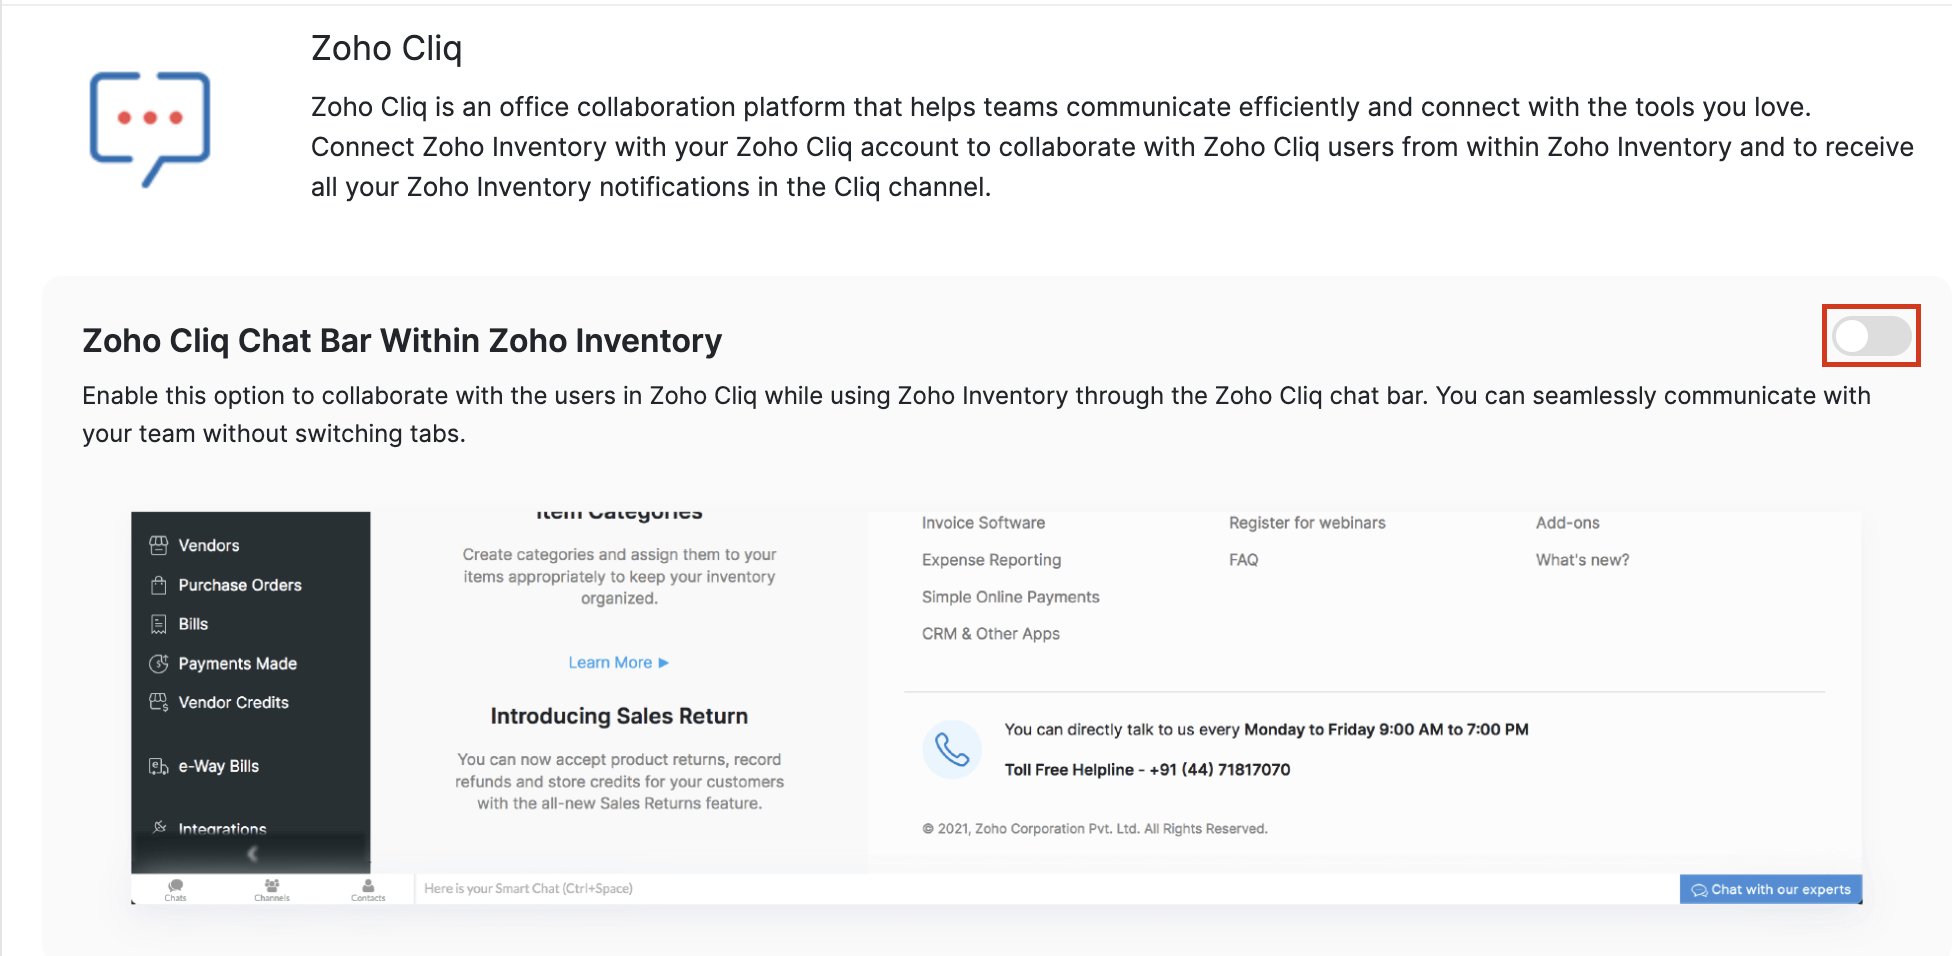The width and height of the screenshot is (1952, 956).
Task: Open the CRM & Other Apps link
Action: click(990, 634)
